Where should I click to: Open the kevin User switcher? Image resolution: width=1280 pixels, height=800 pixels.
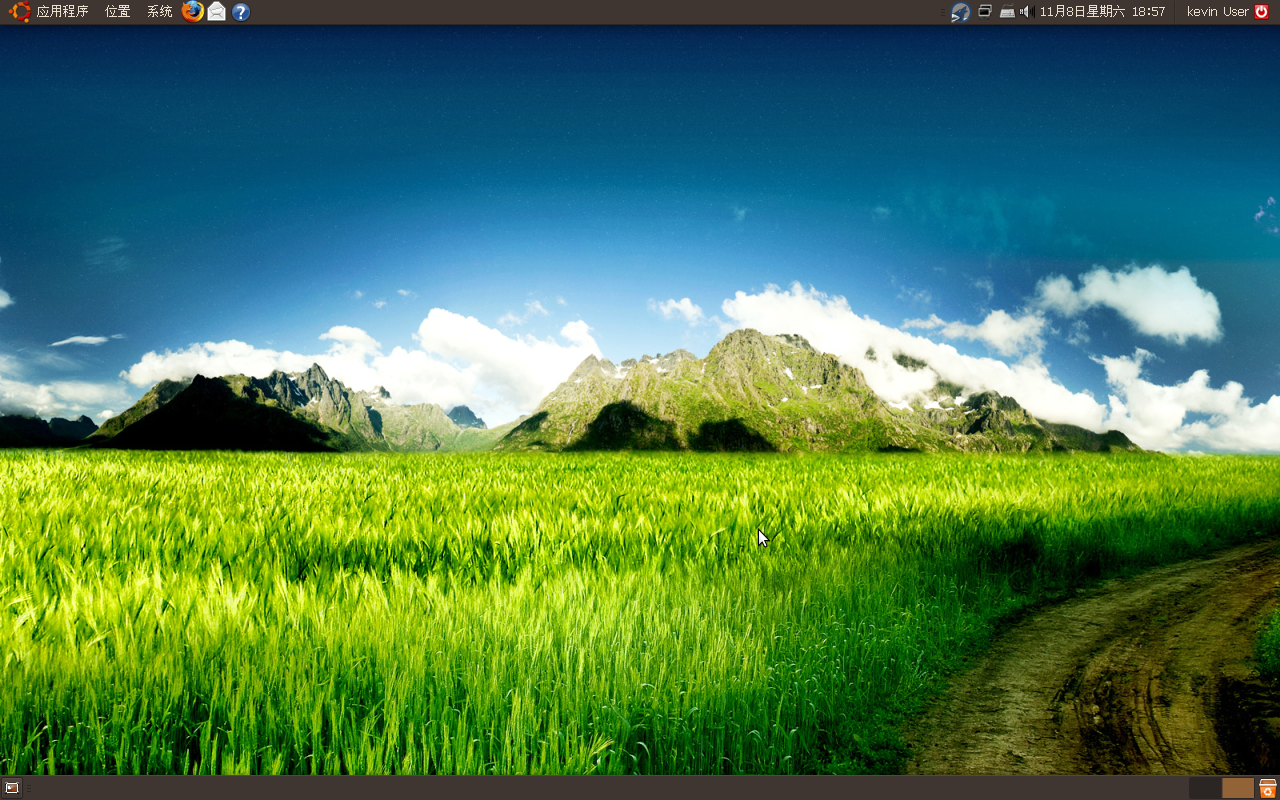coord(1218,12)
